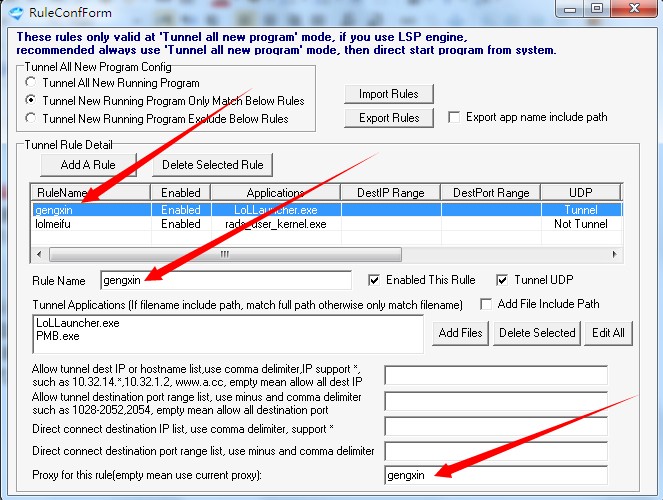Click the rule list left scroll arrow
Screen dimensions: 663x500
[39, 254]
